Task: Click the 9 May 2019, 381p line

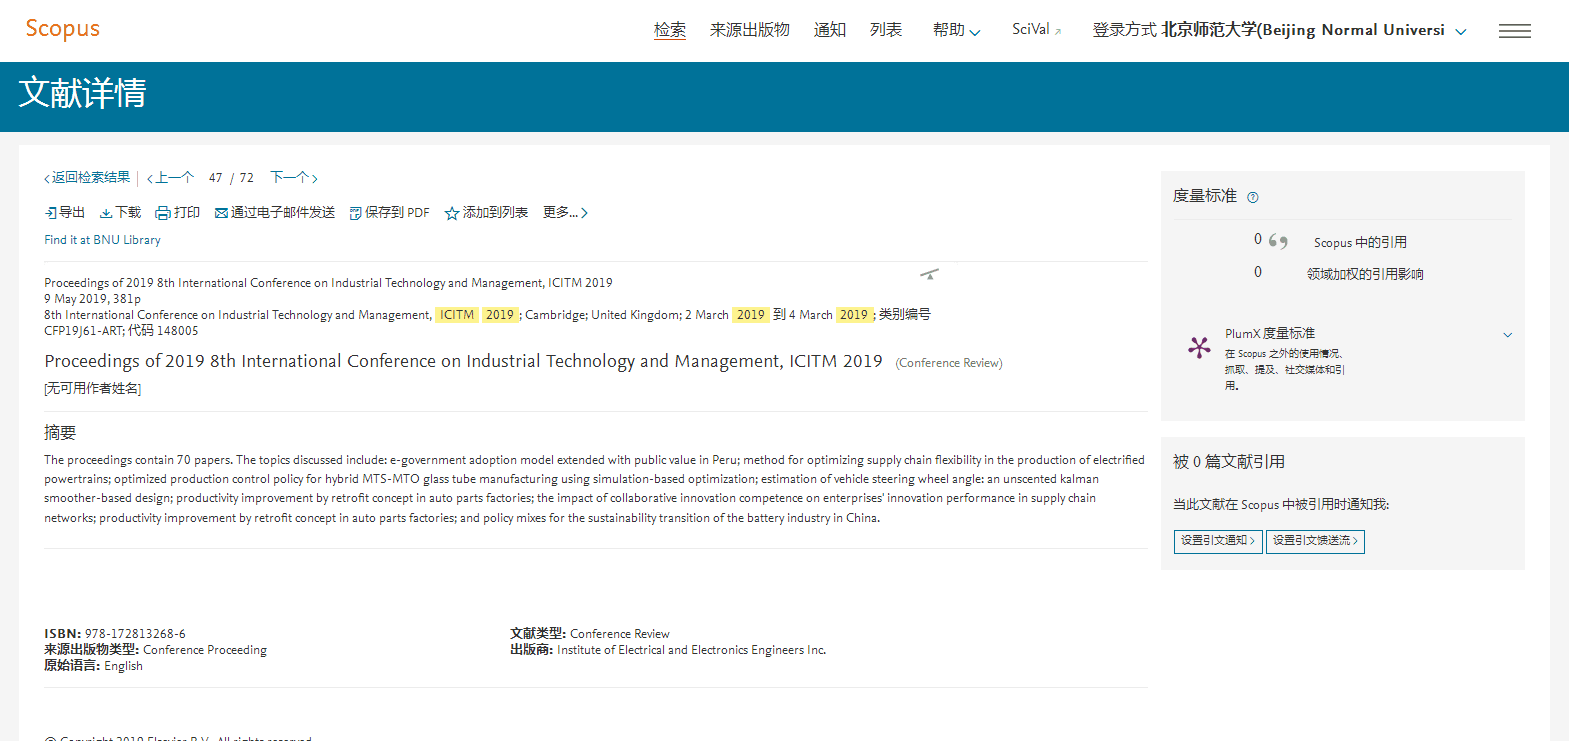Action: (92, 299)
